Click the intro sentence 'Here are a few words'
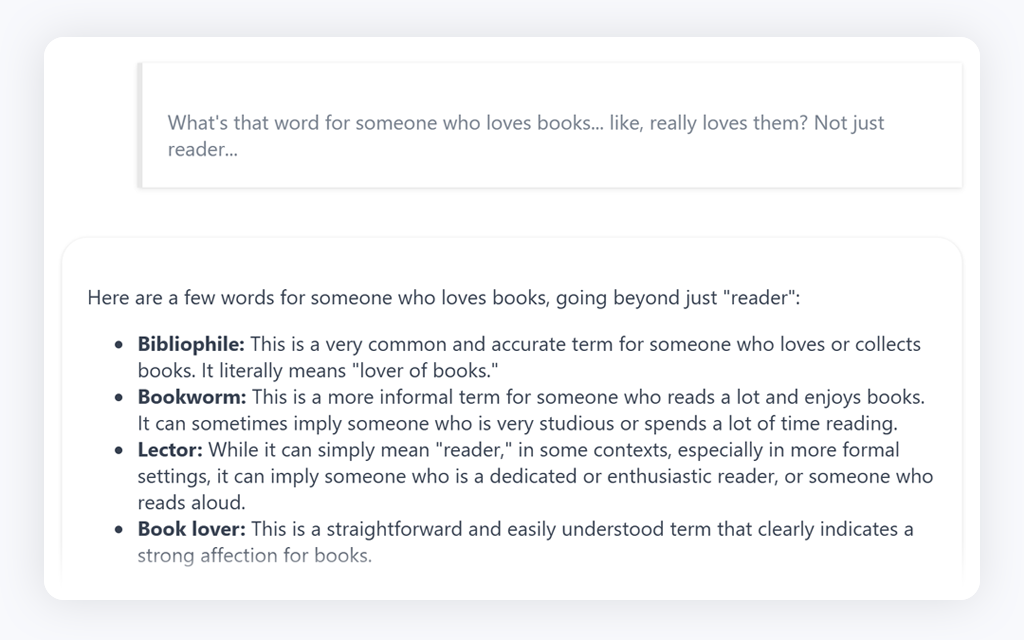1024x640 pixels. click(443, 298)
